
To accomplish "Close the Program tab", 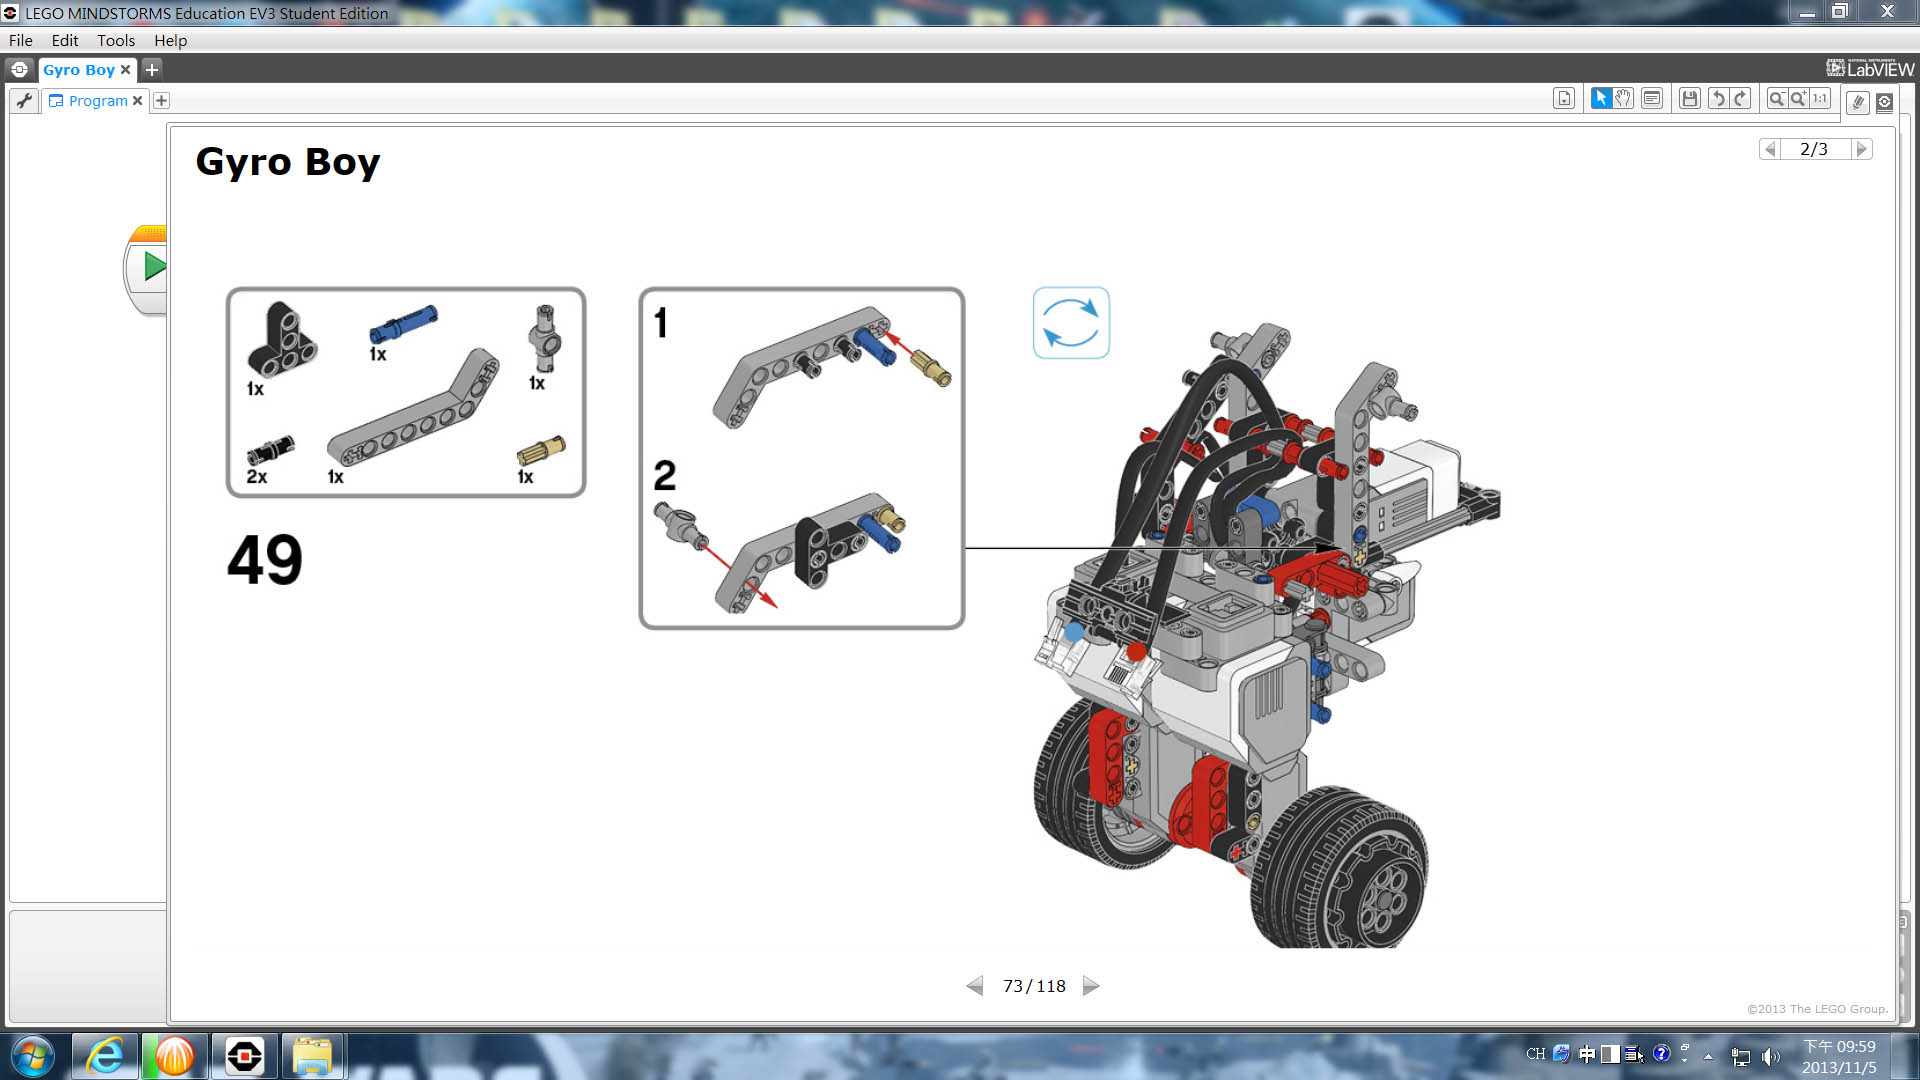I will click(x=138, y=101).
